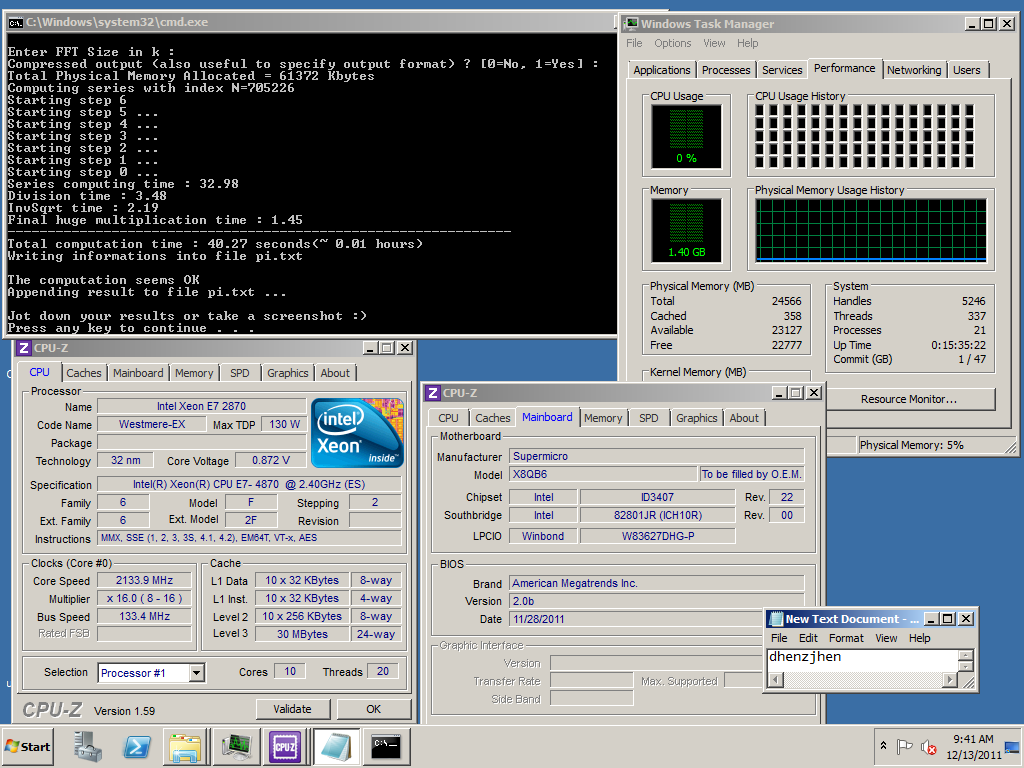Image resolution: width=1024 pixels, height=768 pixels.
Task: Open Mainboard tab in left CPU-Z window
Action: click(x=138, y=373)
